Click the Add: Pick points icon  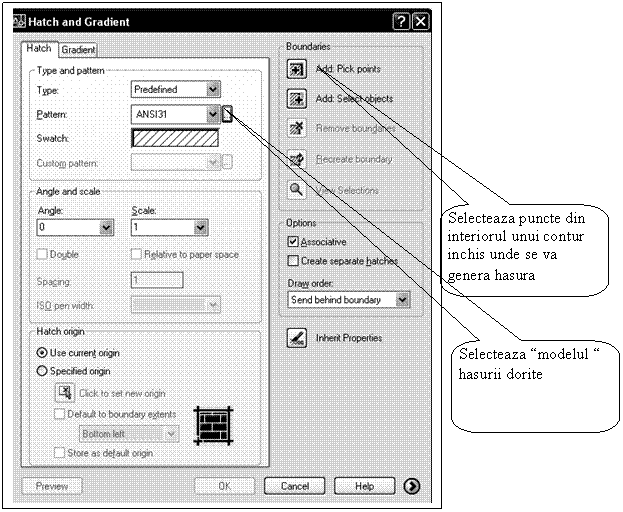(x=296, y=69)
